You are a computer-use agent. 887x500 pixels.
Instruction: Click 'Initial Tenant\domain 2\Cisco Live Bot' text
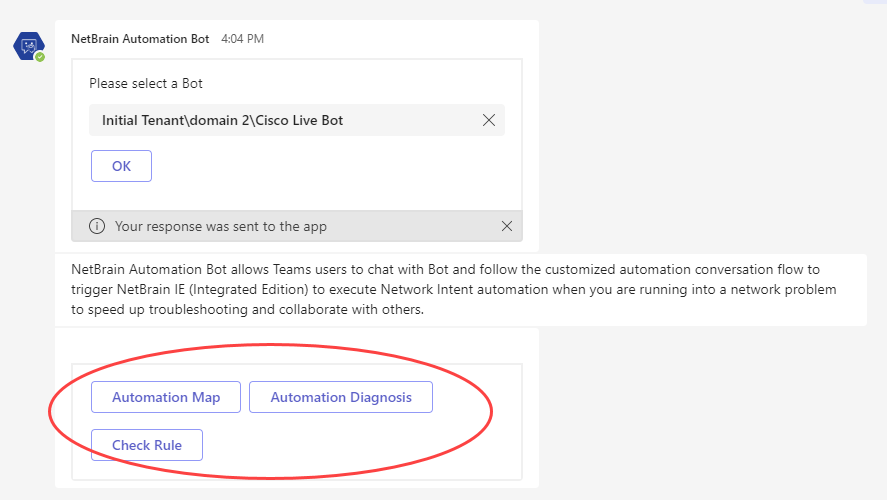pyautogui.click(x=222, y=120)
